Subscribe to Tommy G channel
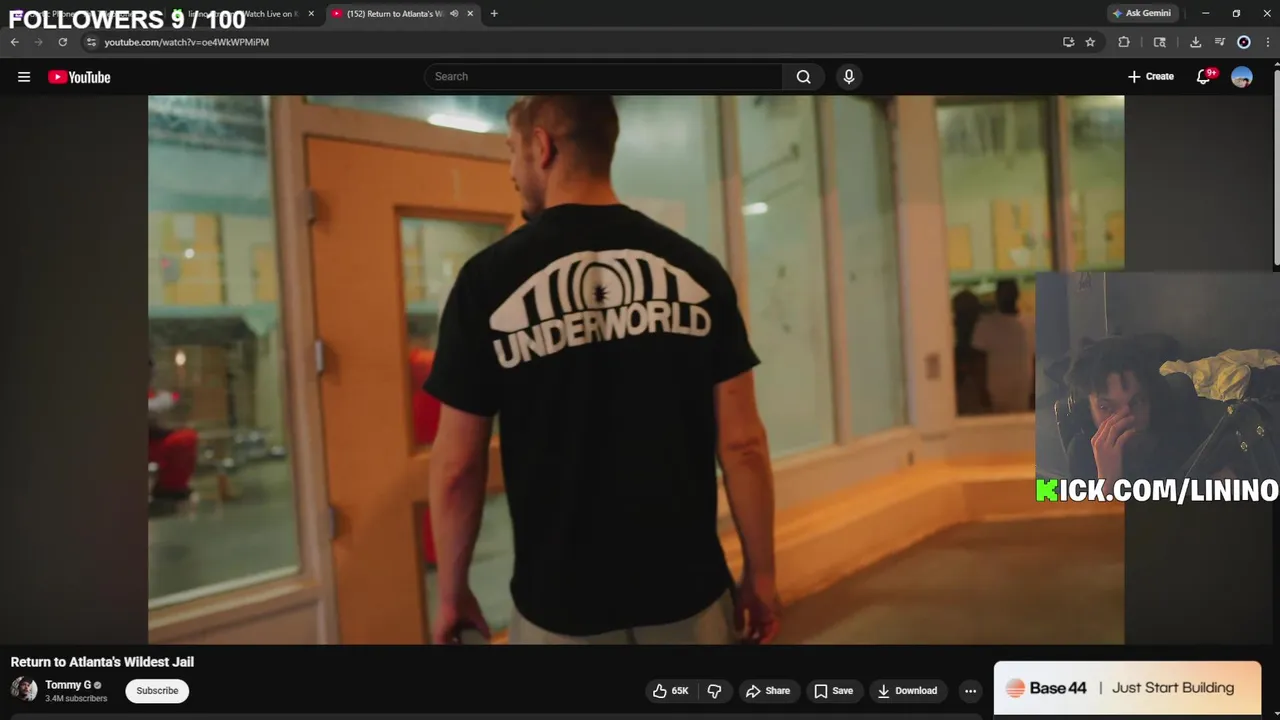Screen dimensions: 1280x720 tap(157, 691)
